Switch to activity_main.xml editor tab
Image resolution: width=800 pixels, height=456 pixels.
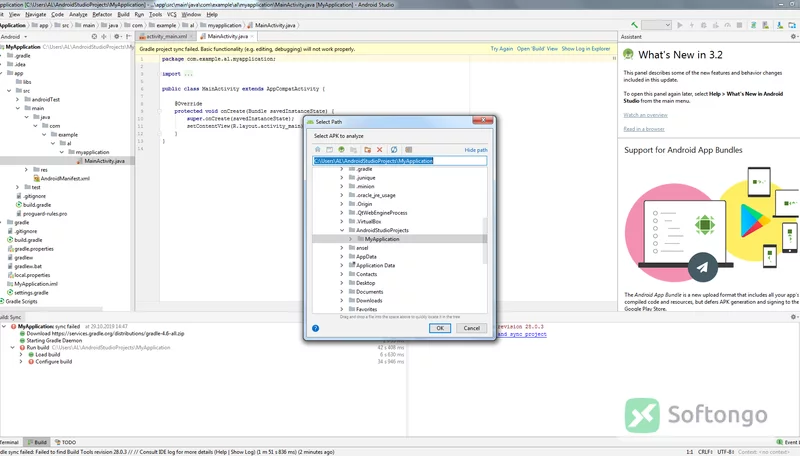(166, 37)
